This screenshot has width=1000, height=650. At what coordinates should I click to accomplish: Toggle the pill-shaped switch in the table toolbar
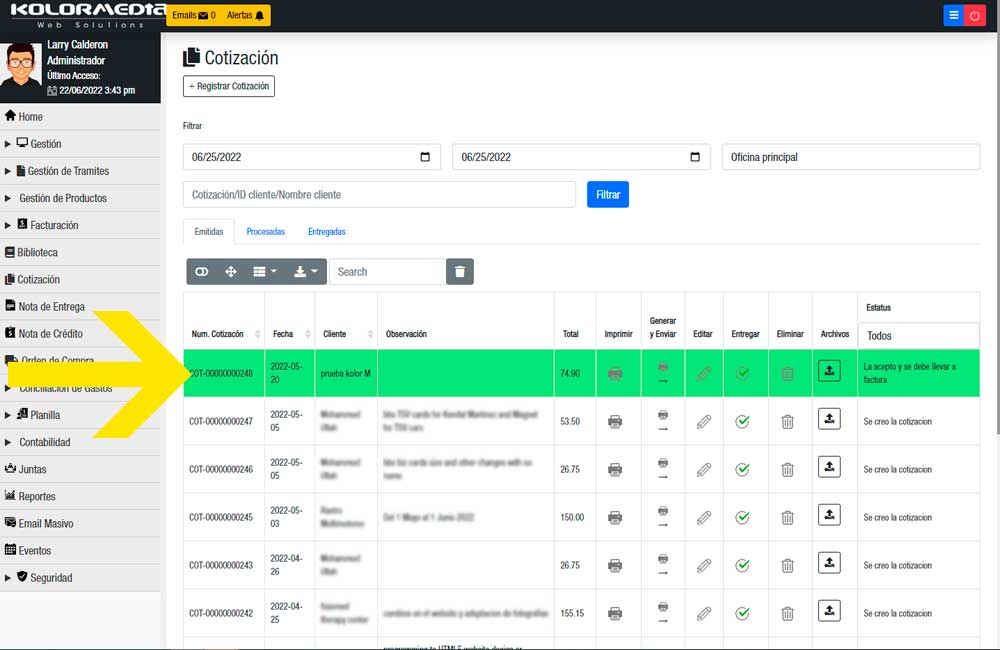(x=202, y=272)
